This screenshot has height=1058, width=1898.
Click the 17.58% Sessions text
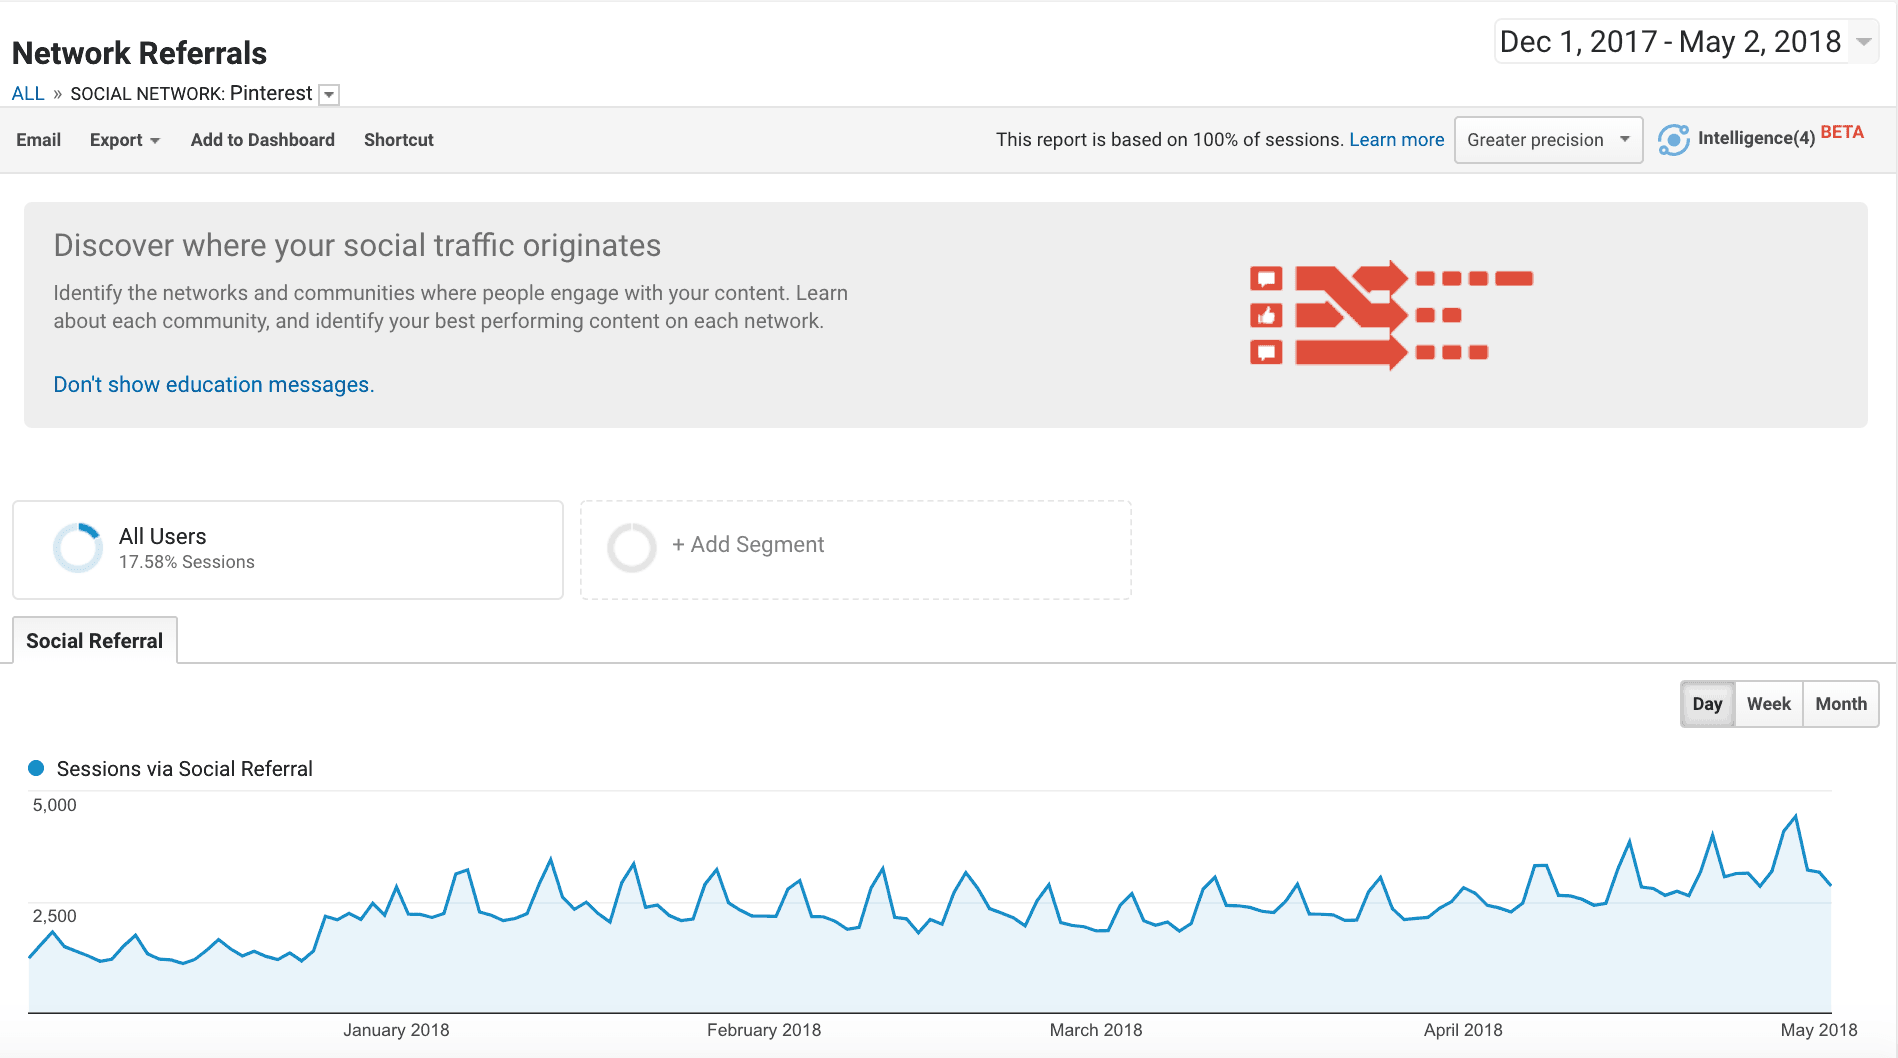(x=187, y=562)
